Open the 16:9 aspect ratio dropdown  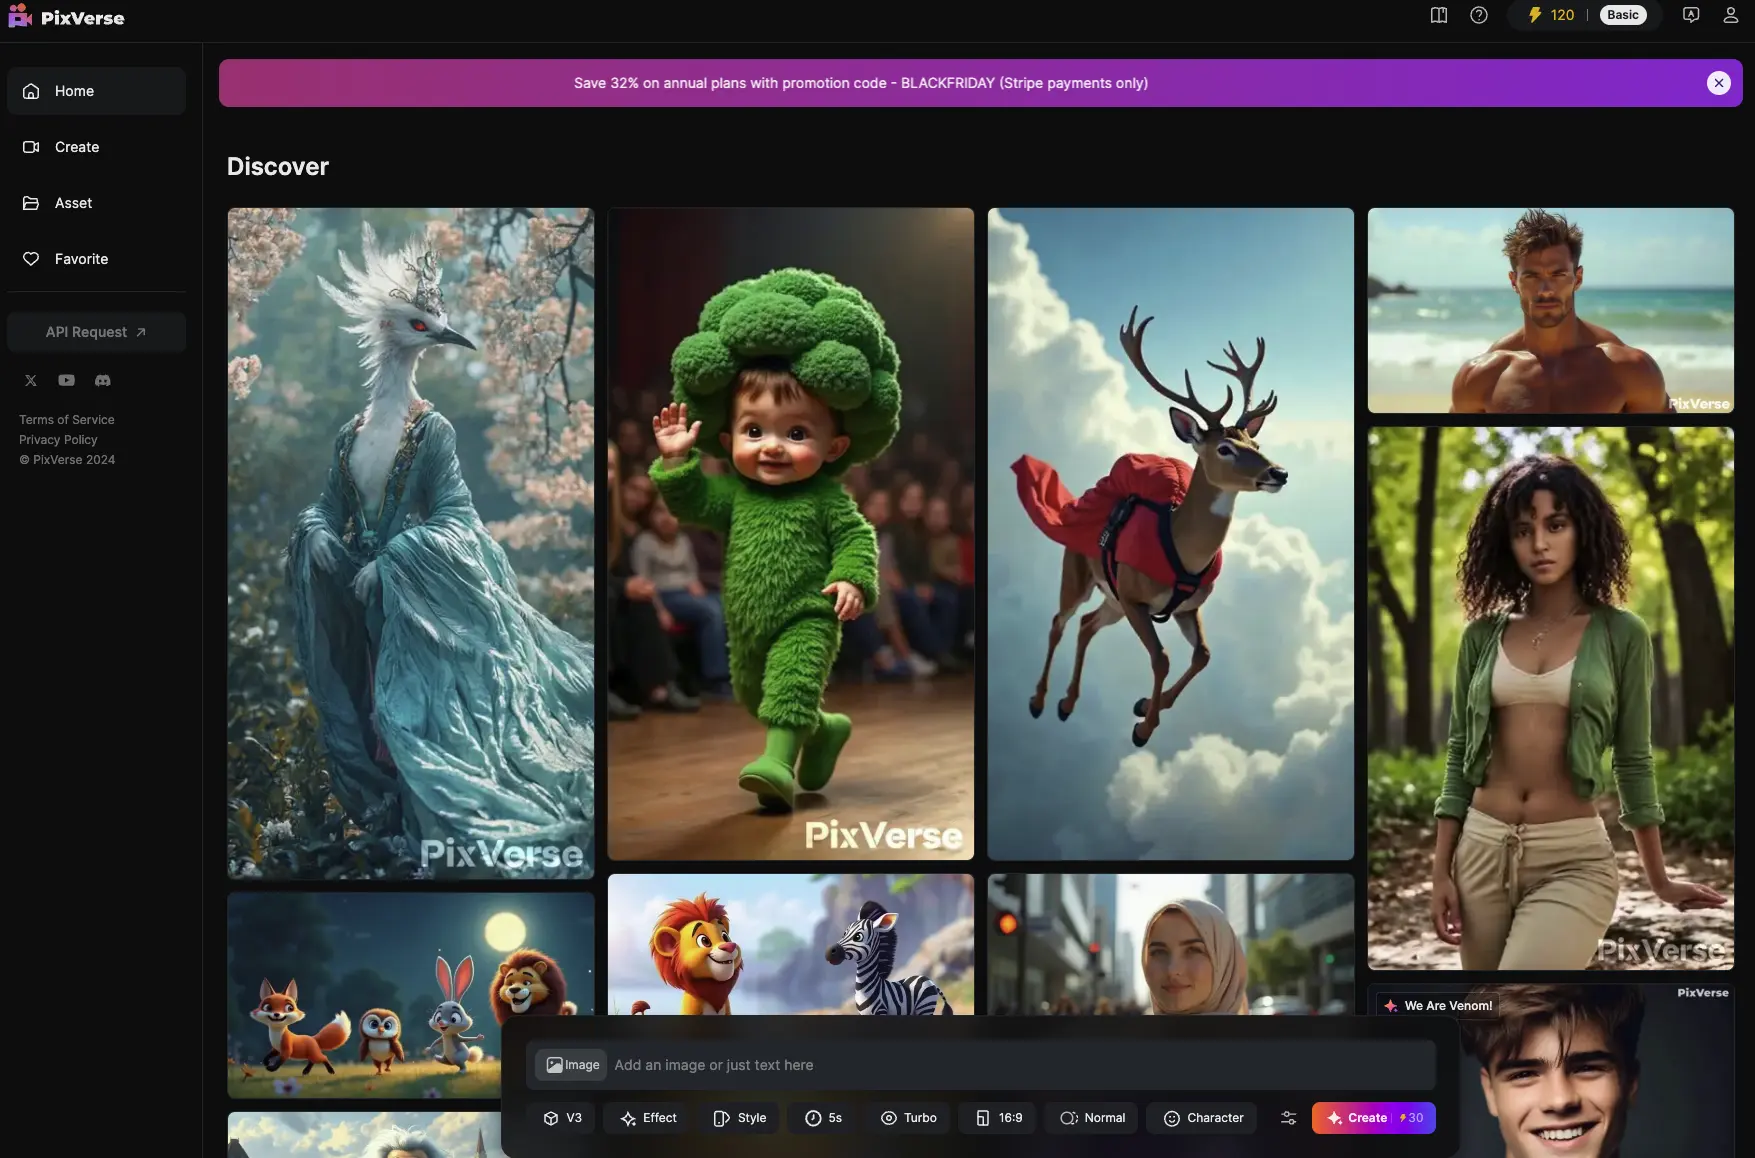[999, 1118]
